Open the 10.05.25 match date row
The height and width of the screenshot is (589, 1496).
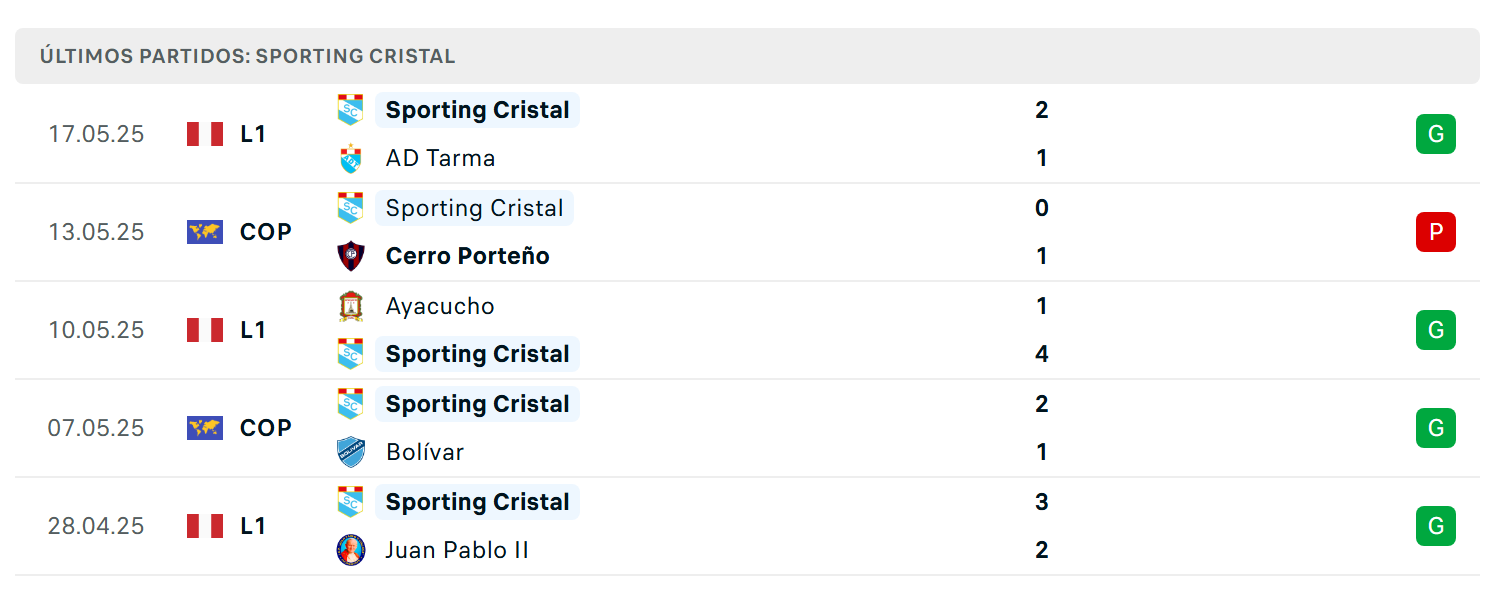tap(747, 330)
